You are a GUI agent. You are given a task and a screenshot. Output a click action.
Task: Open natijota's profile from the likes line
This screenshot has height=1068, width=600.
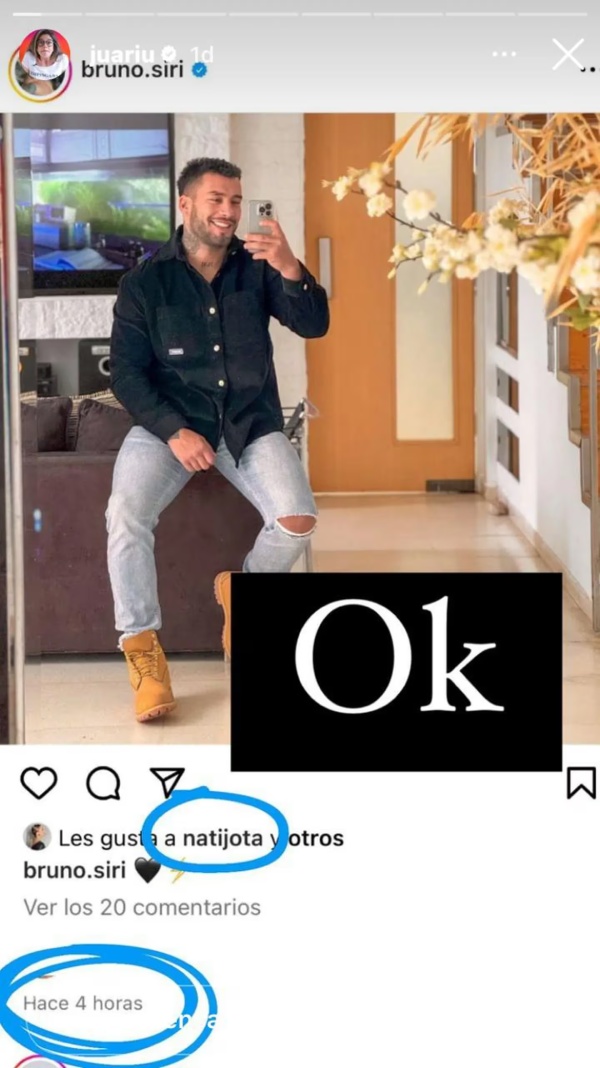point(225,838)
